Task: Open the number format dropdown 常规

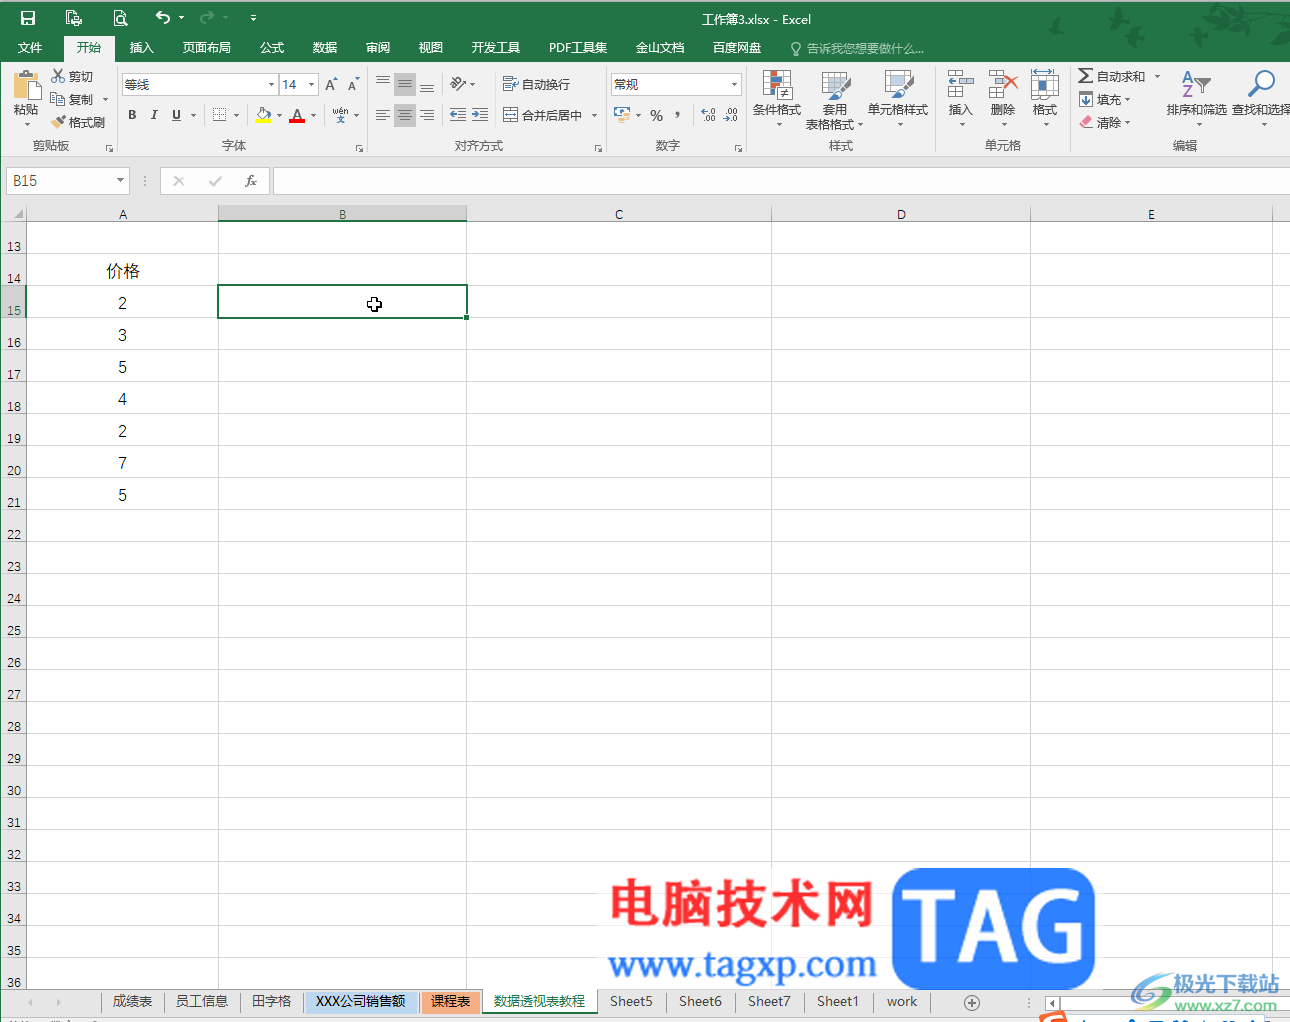Action: [x=734, y=85]
